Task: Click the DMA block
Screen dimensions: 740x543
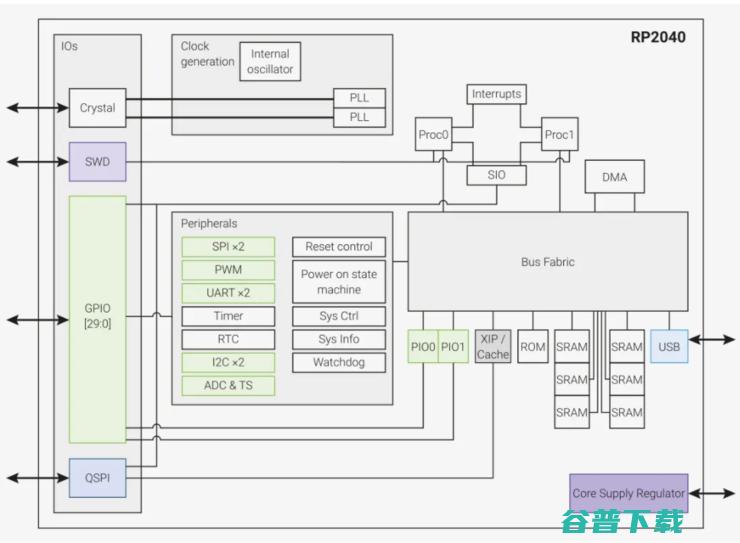Action: point(614,177)
